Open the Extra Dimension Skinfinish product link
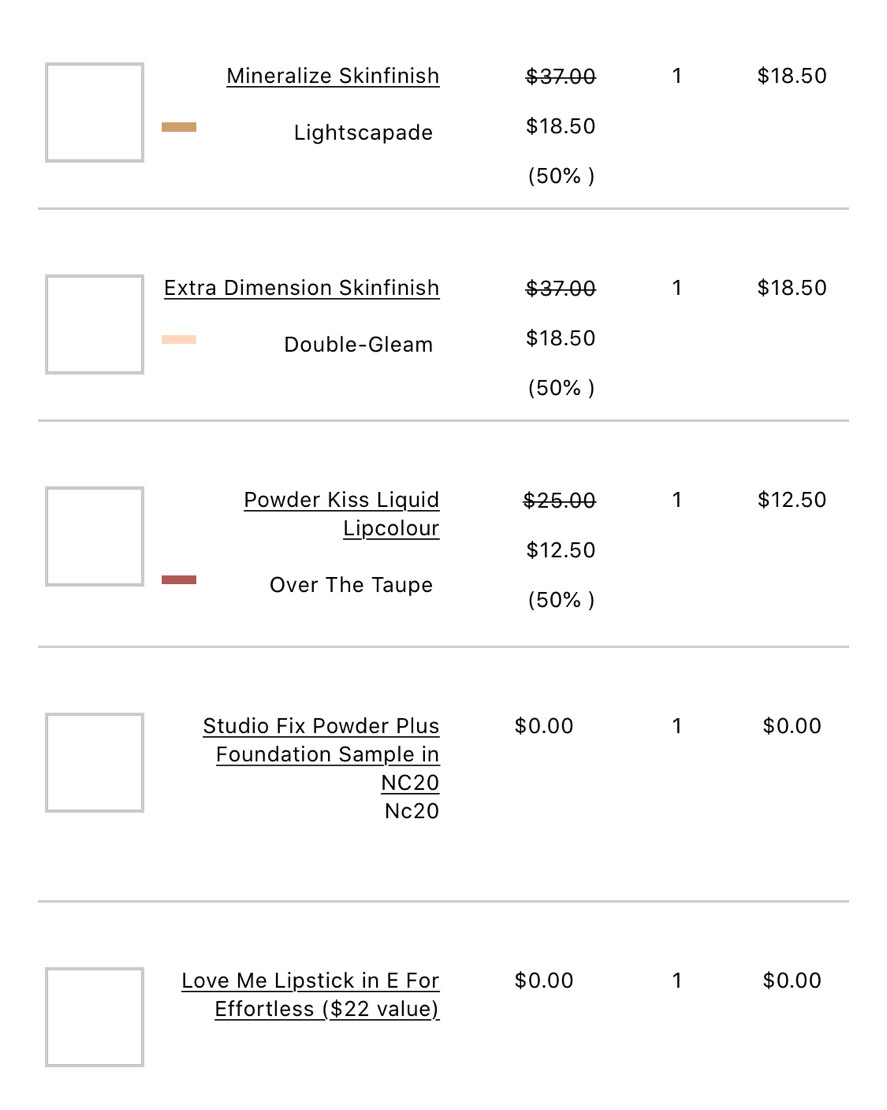The width and height of the screenshot is (887, 1110). [301, 288]
